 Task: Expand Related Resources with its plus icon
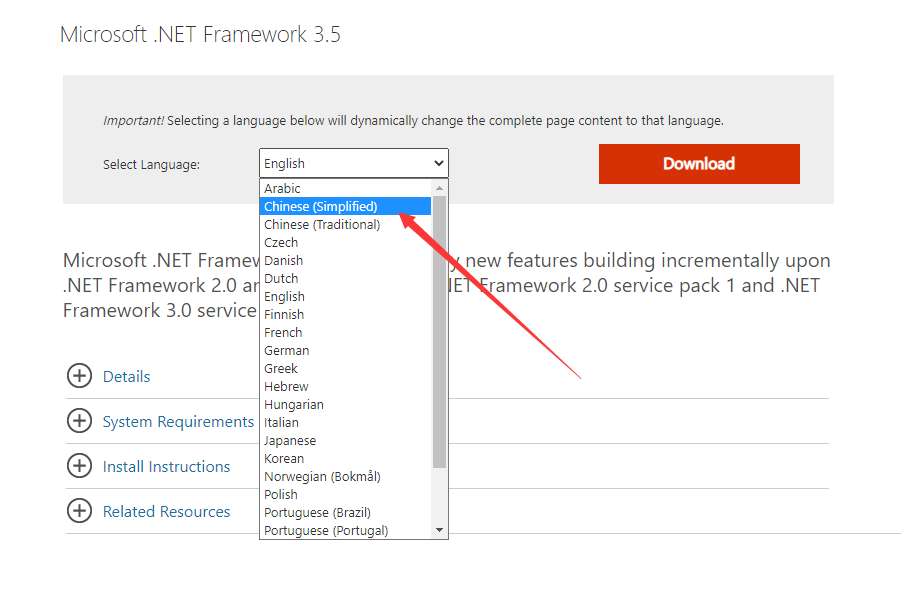pos(79,511)
